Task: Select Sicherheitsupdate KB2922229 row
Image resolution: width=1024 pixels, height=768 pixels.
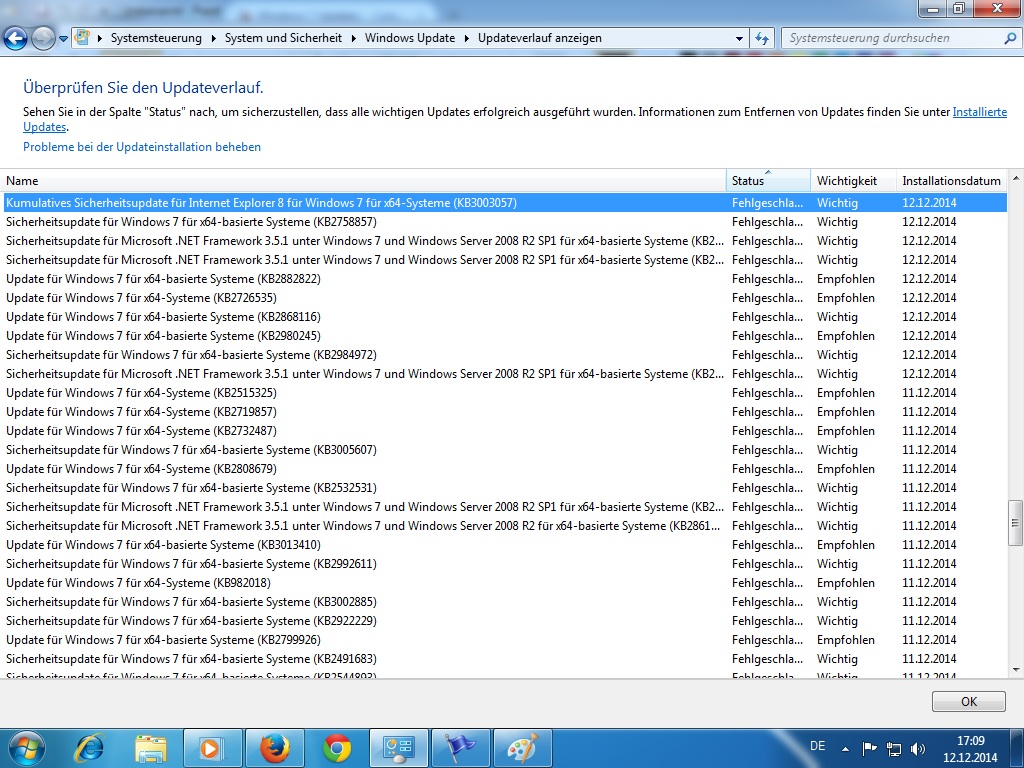Action: (x=505, y=620)
